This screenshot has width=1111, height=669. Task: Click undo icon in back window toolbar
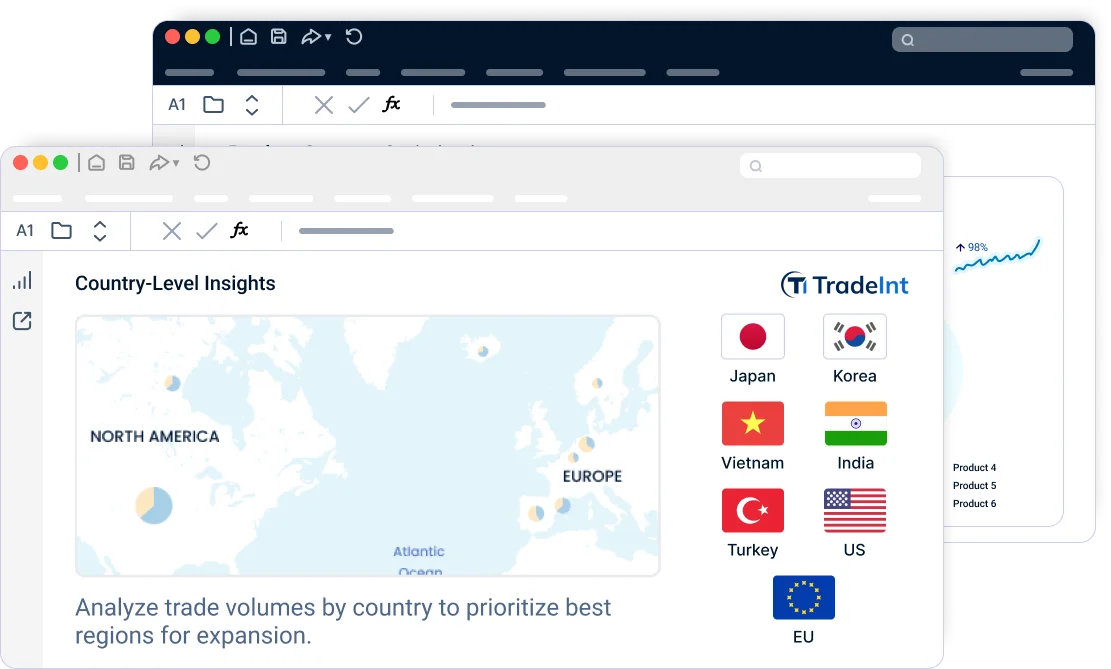click(354, 37)
